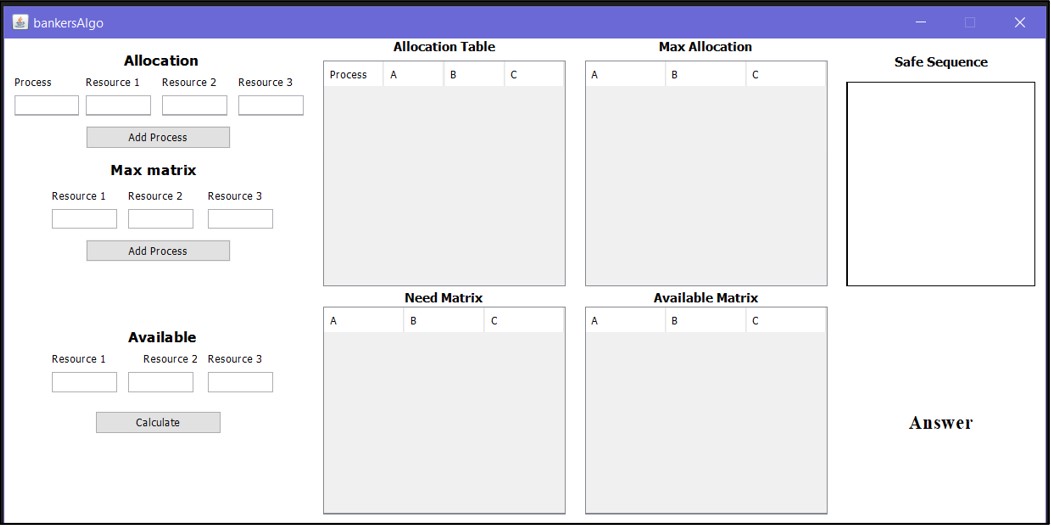The image size is (1051, 527).
Task: Focus the Allocation Resource 1 field
Action: [118, 105]
